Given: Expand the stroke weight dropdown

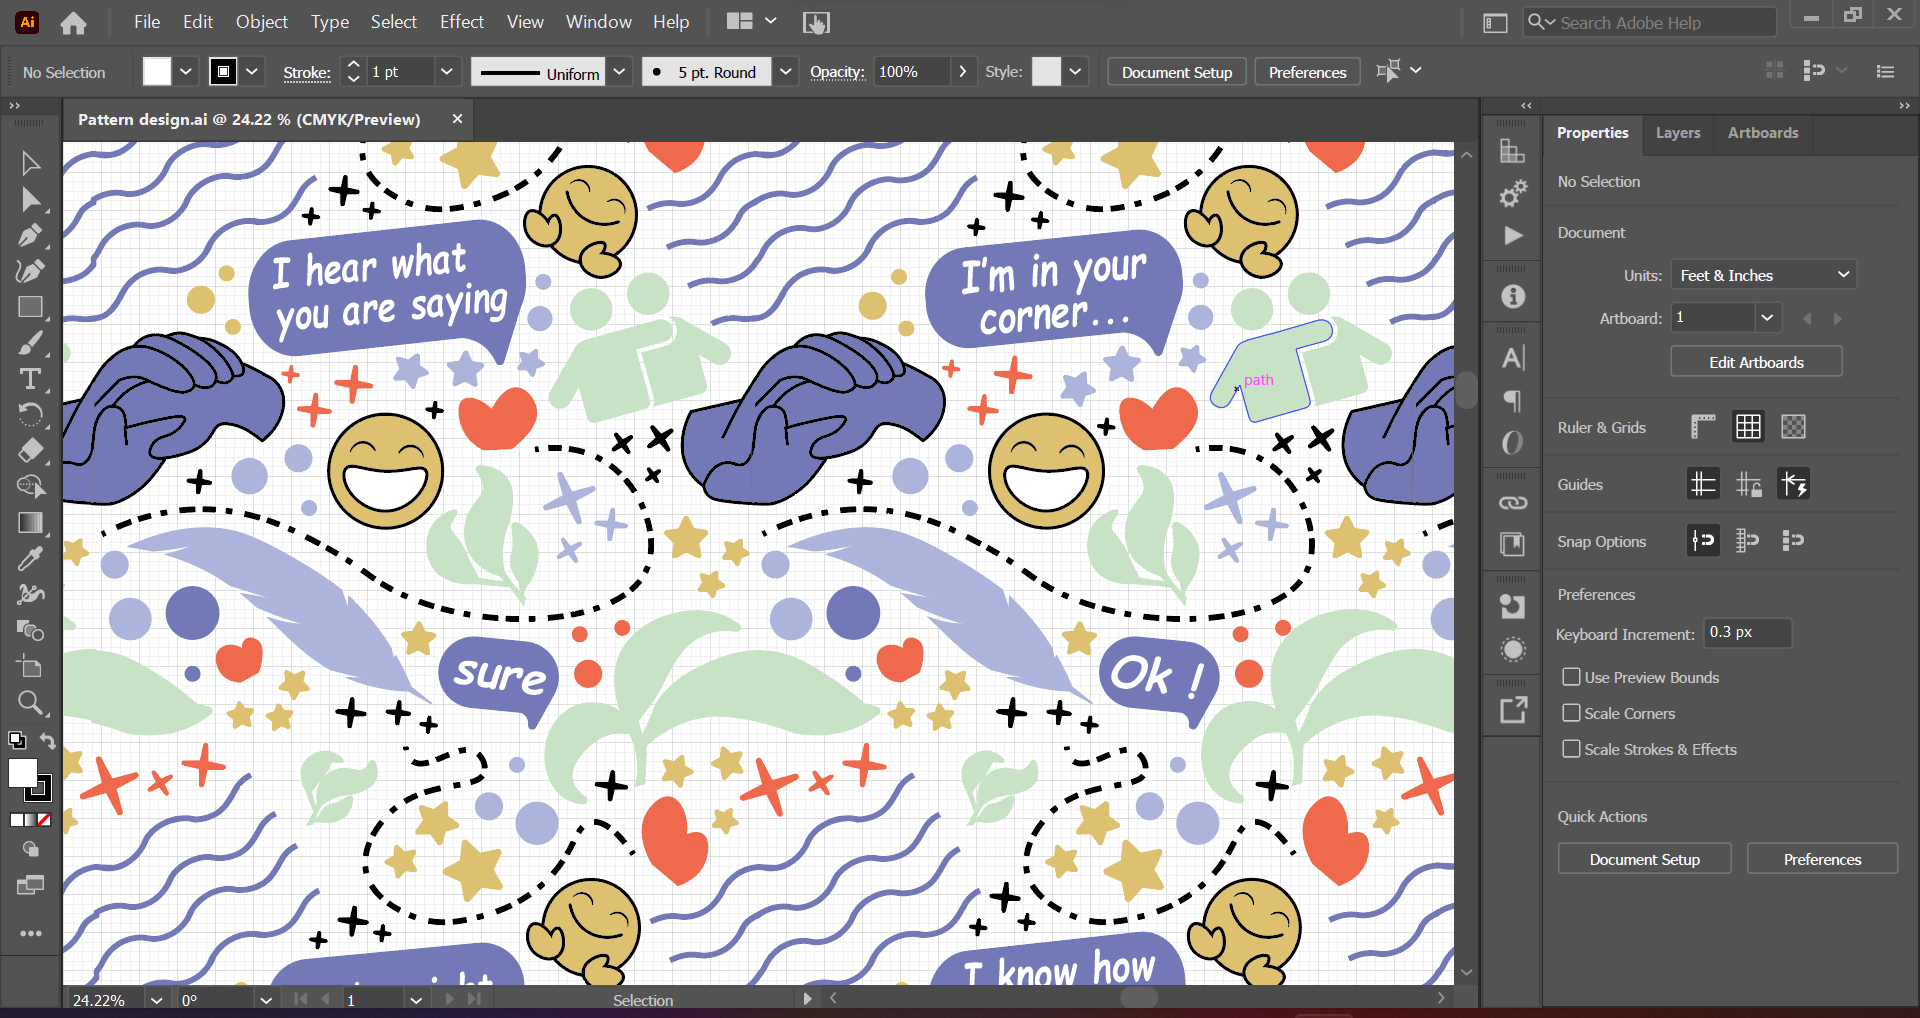Looking at the screenshot, I should [447, 71].
